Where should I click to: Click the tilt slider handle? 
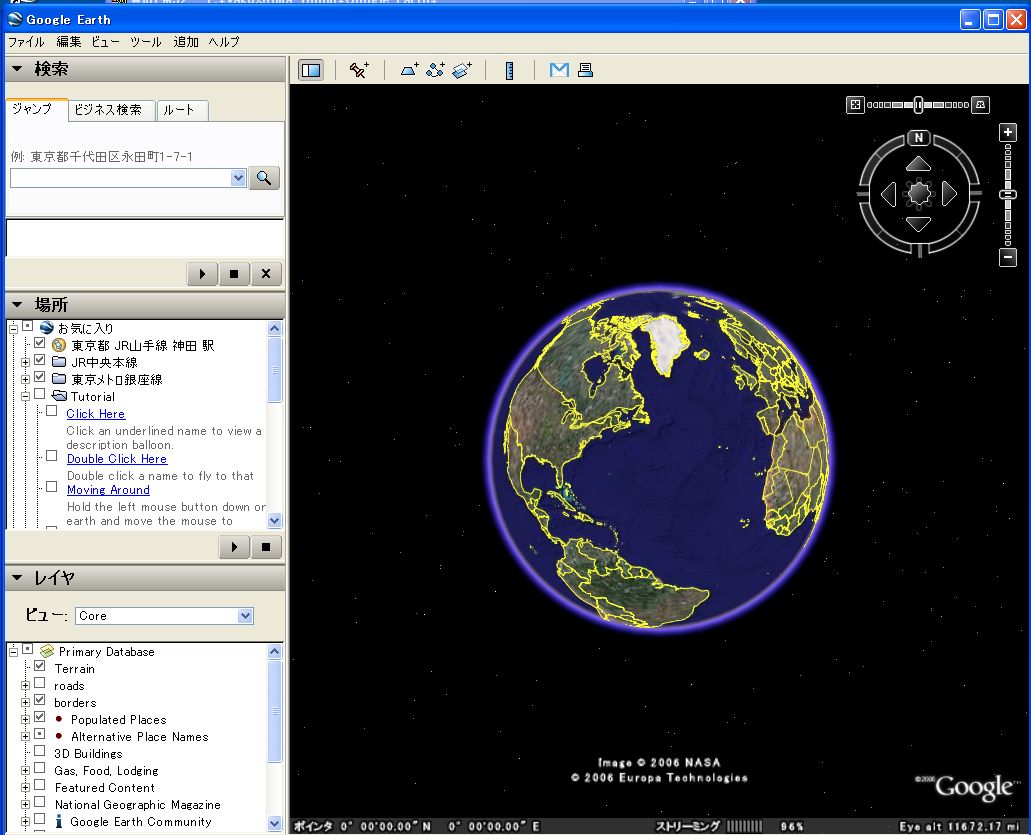tap(918, 105)
